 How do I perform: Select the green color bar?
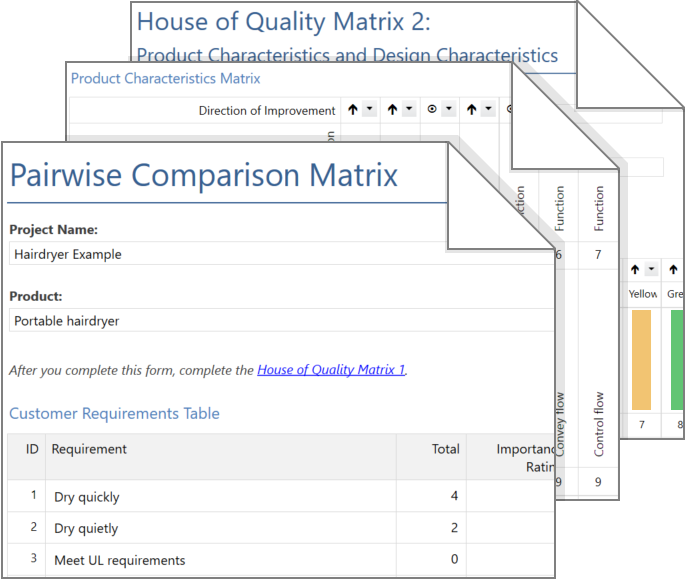[677, 359]
